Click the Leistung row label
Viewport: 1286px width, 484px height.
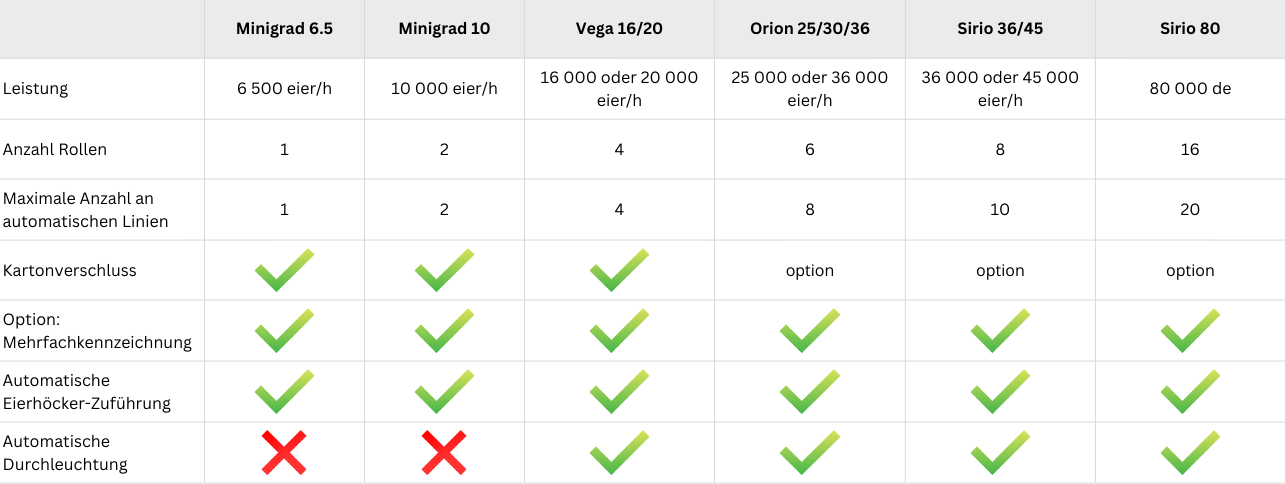[x=35, y=88]
